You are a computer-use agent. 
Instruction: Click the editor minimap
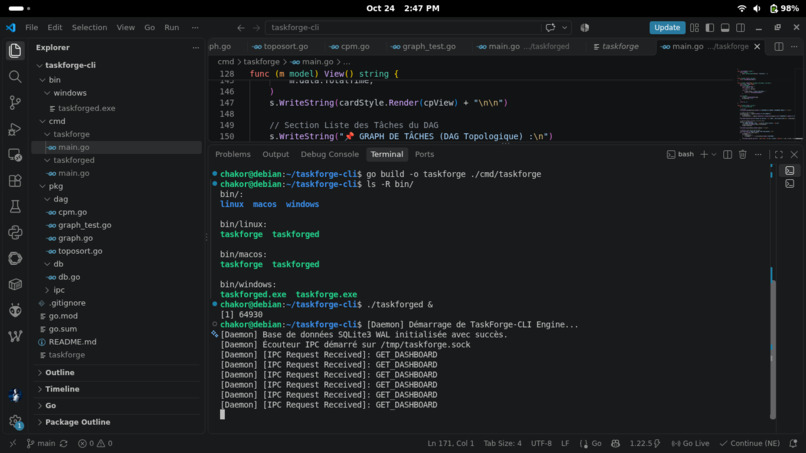coord(769,103)
